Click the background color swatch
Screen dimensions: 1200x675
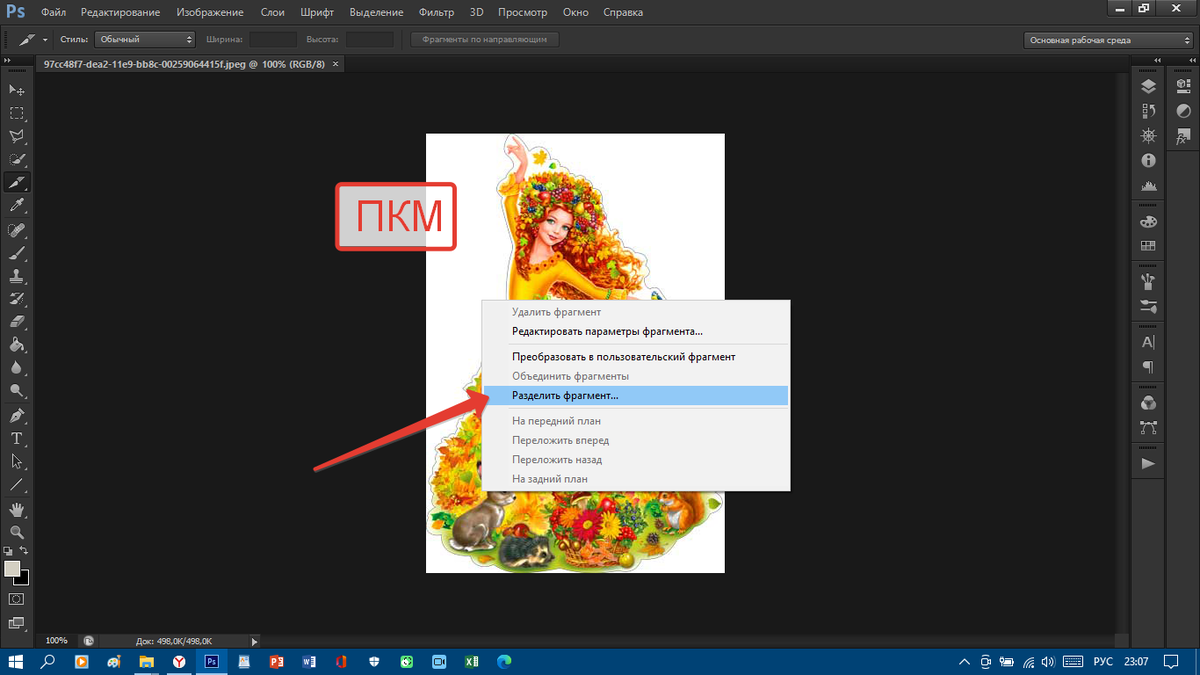pos(24,579)
